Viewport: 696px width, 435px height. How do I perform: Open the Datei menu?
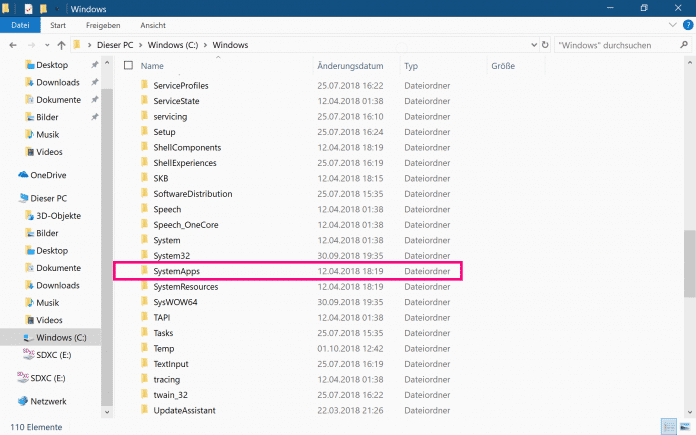(x=20, y=25)
